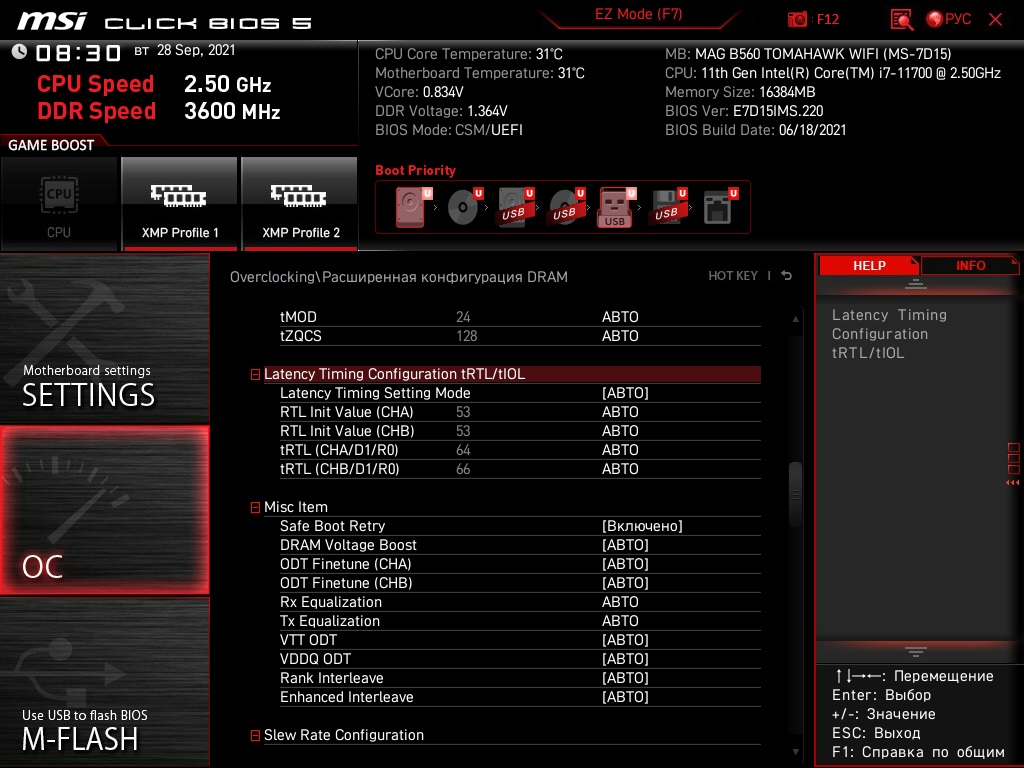
Task: Take a screenshot with the F12 camera icon
Action: point(797,19)
